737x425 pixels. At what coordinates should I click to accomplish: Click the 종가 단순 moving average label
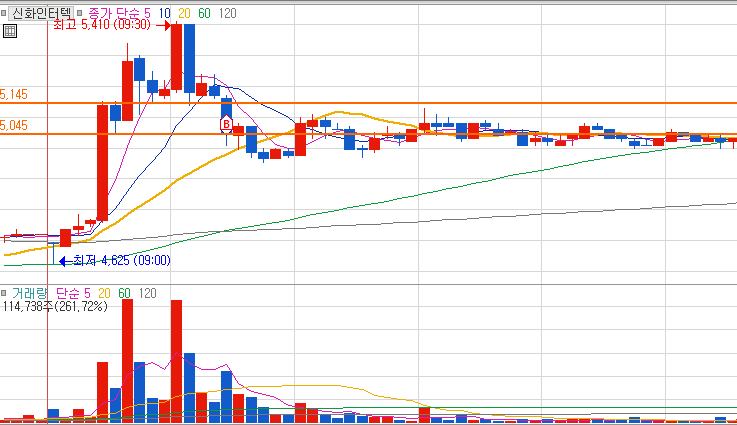click(x=115, y=14)
